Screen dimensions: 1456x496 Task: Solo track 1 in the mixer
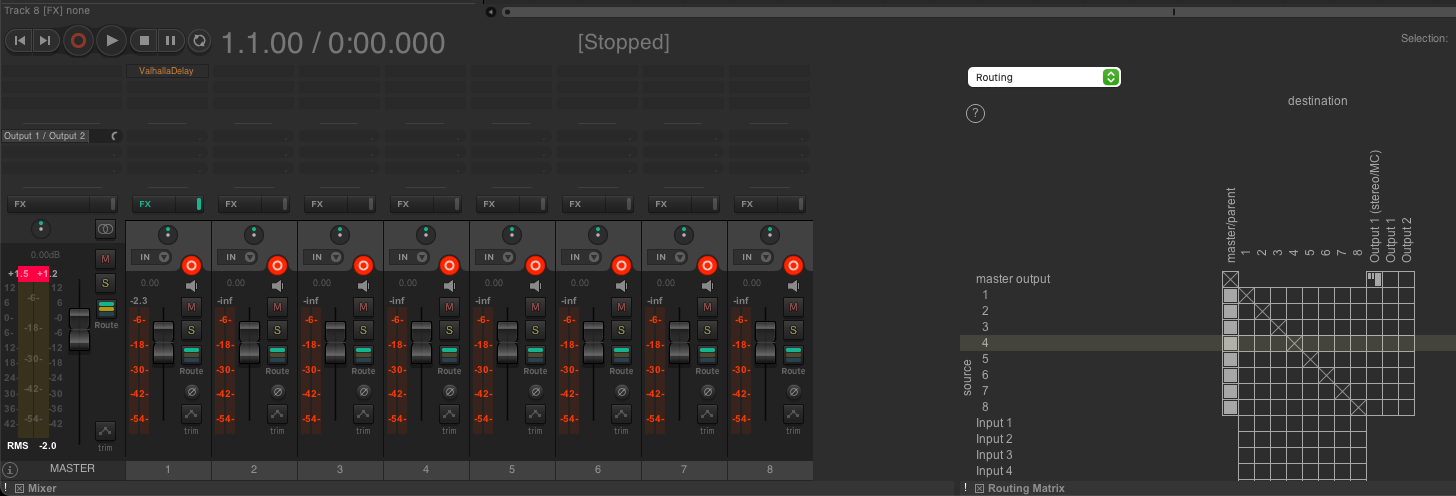(x=191, y=329)
